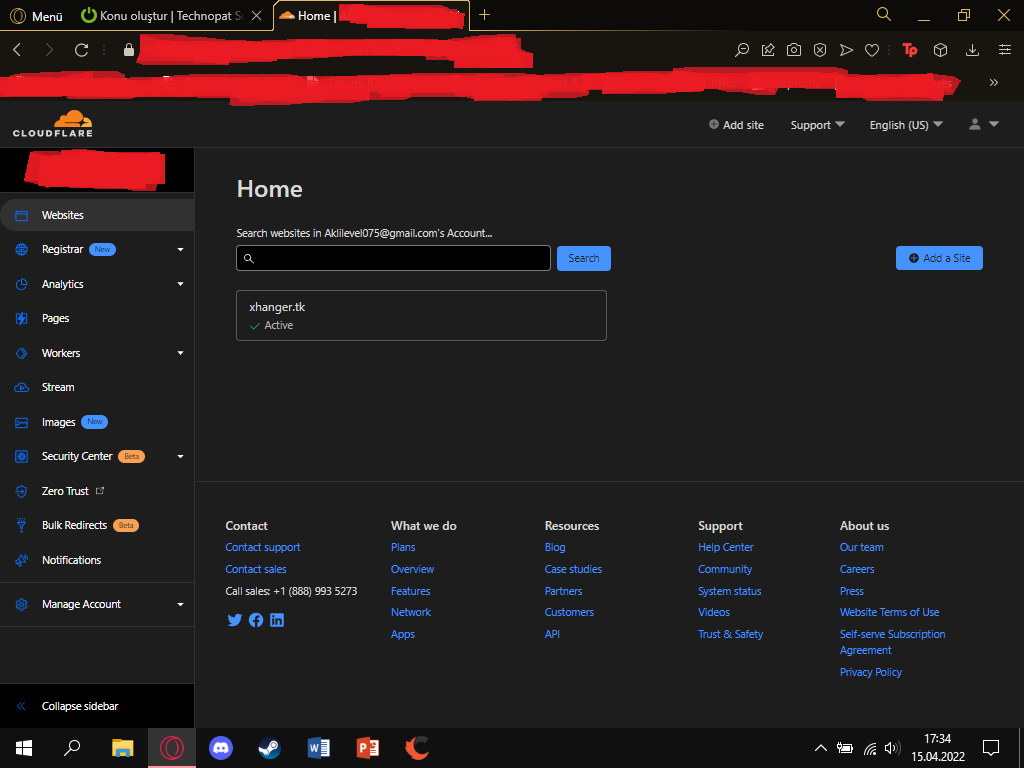Open the Features footer link
The height and width of the screenshot is (768, 1024).
tap(410, 591)
